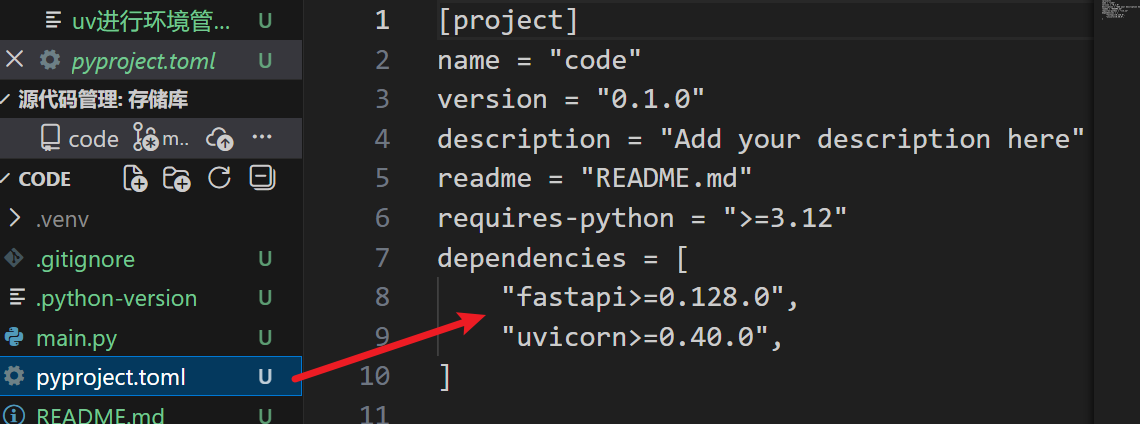Click the New Folder icon in CODE header
Image resolution: width=1140 pixels, height=424 pixels.
coord(177,179)
